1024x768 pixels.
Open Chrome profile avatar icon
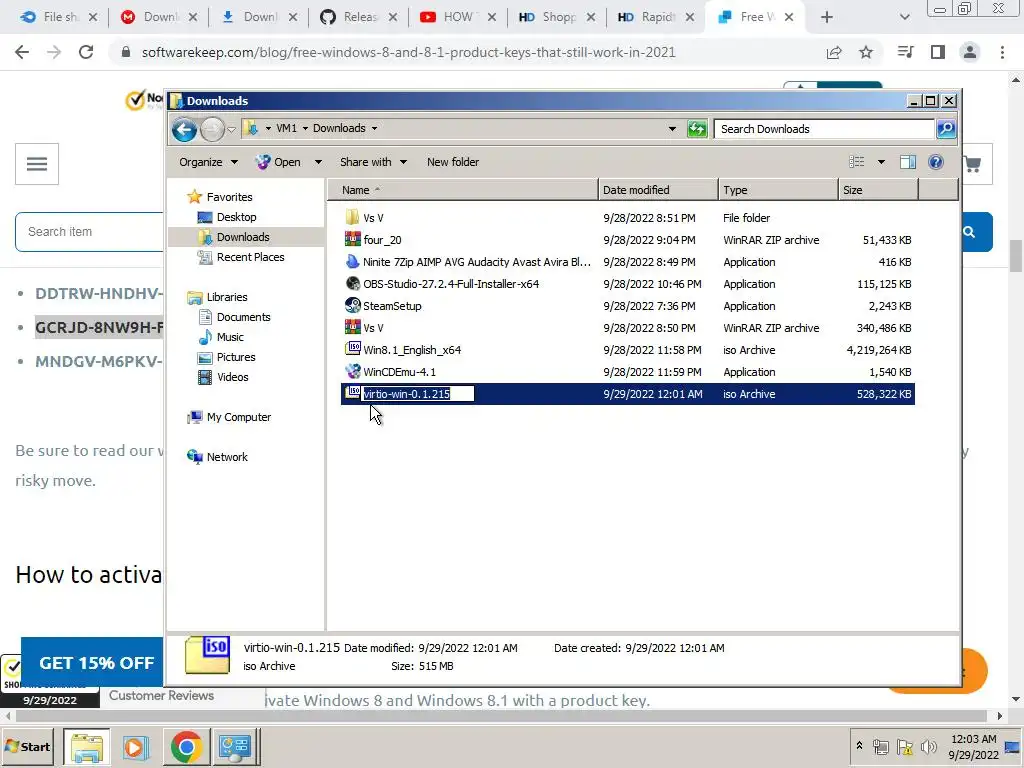pos(970,52)
